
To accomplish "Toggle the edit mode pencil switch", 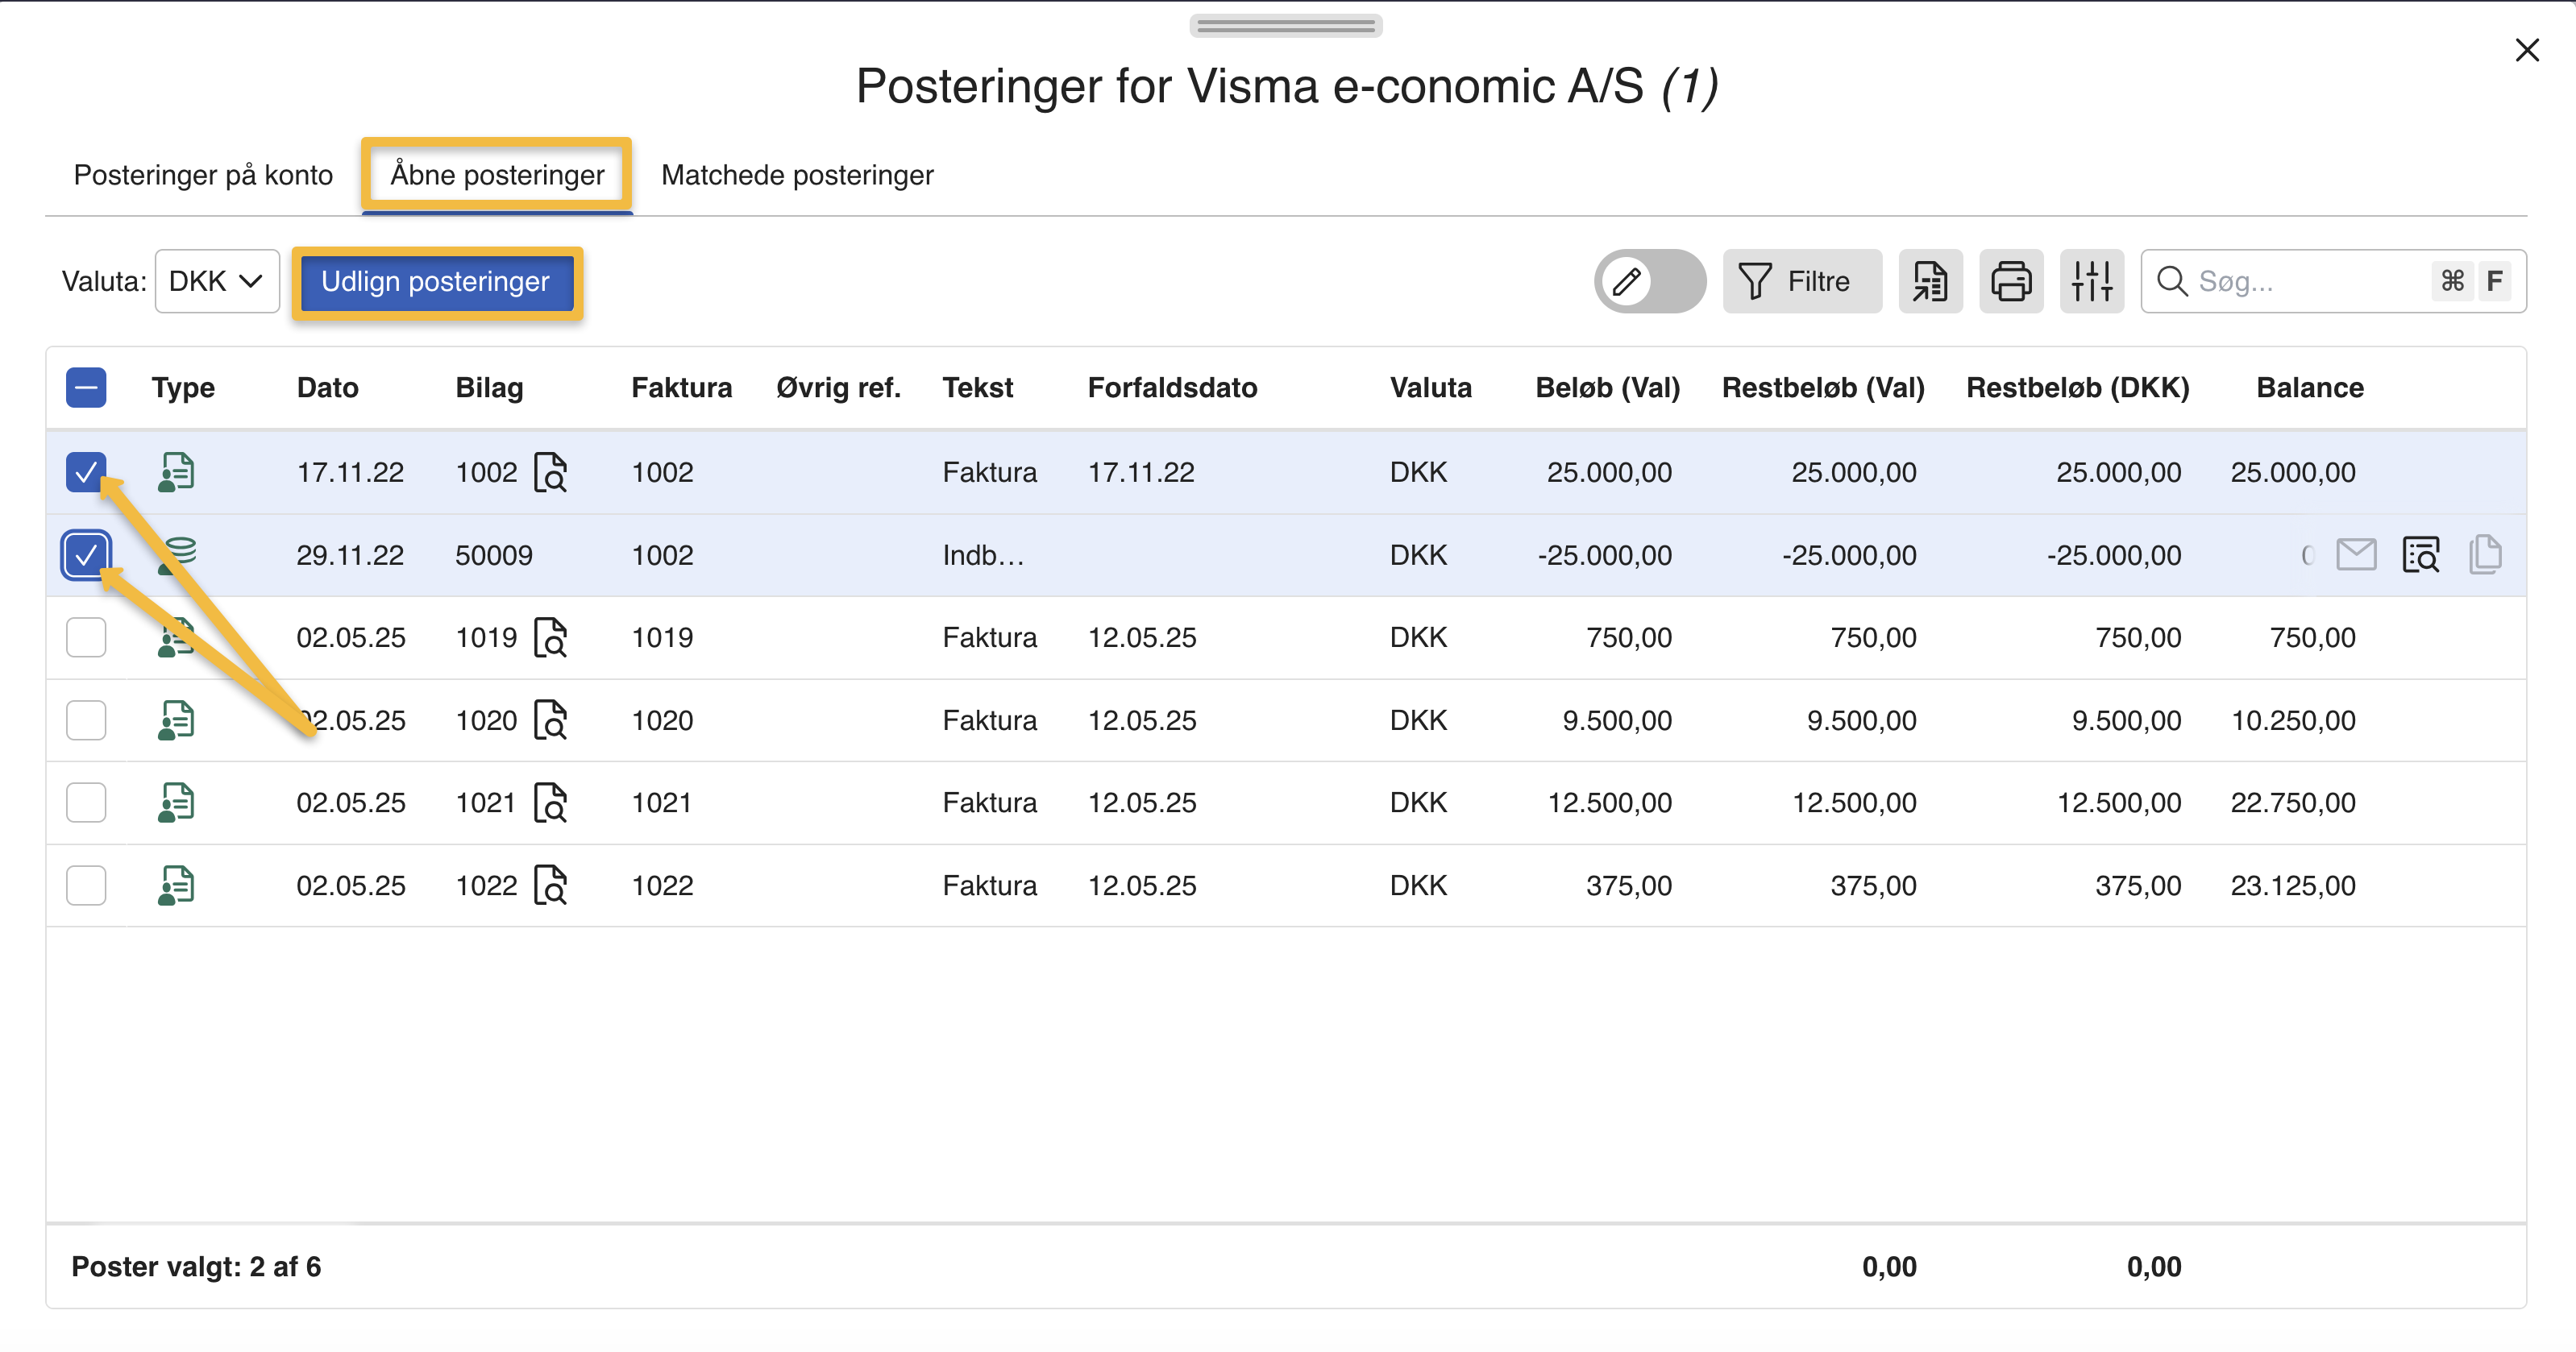I will tap(1649, 281).
